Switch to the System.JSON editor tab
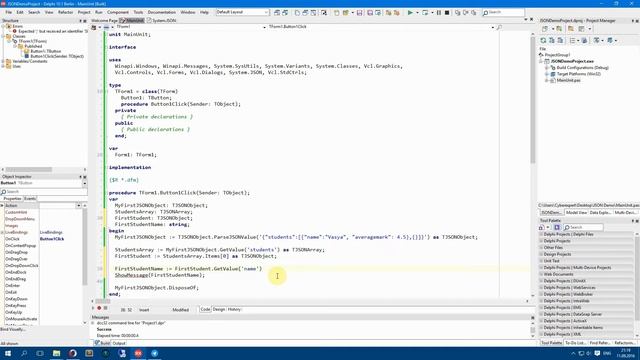This screenshot has height=360, width=640. coord(162,20)
